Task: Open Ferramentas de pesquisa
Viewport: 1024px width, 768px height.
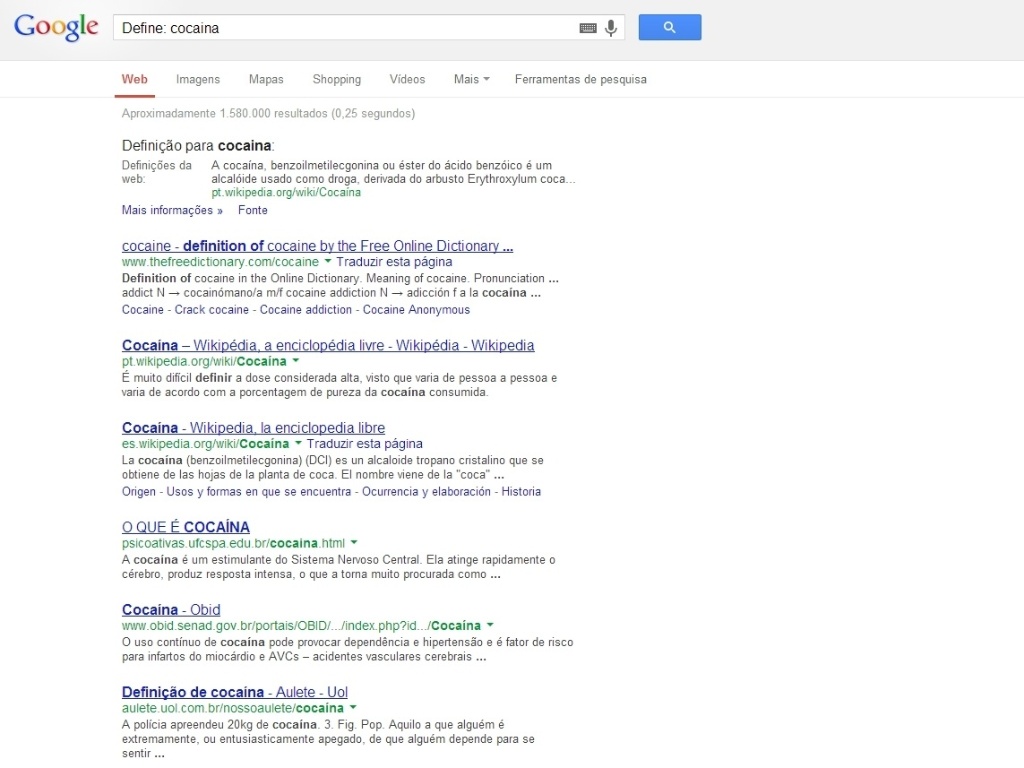Action: (581, 79)
